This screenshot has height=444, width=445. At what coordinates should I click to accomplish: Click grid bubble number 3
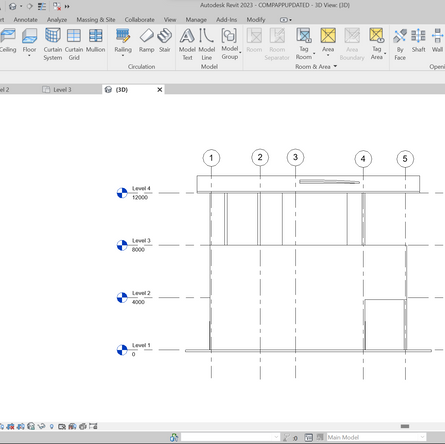[x=295, y=157]
